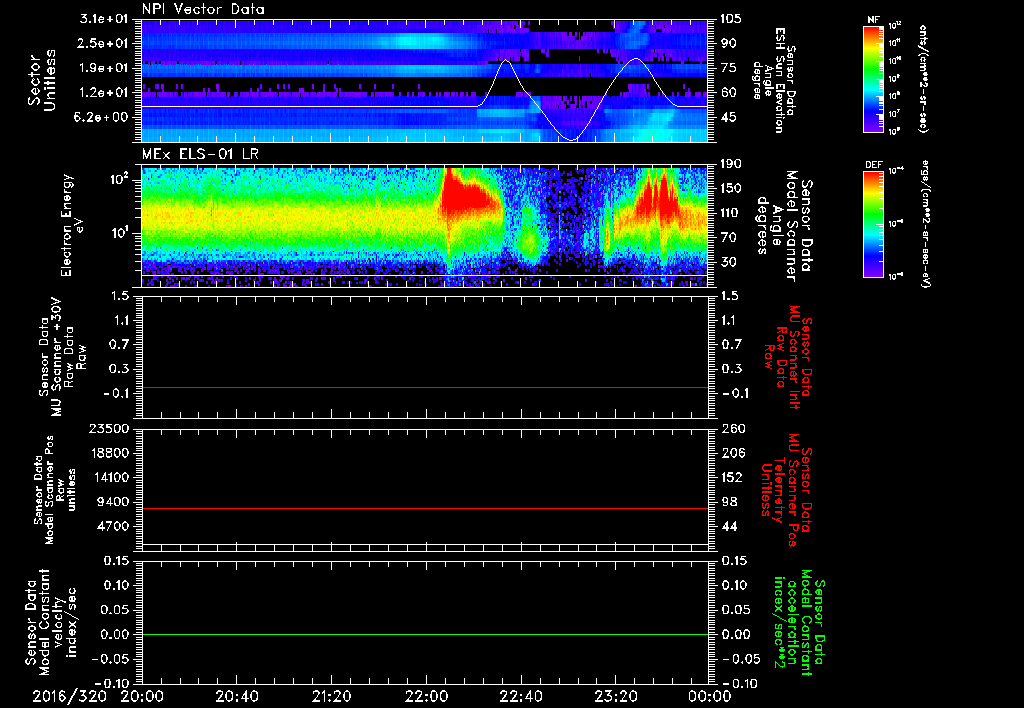Viewport: 1024px width, 708px height.
Task: Click the red line in Scanner Pos plot
Action: (424, 508)
